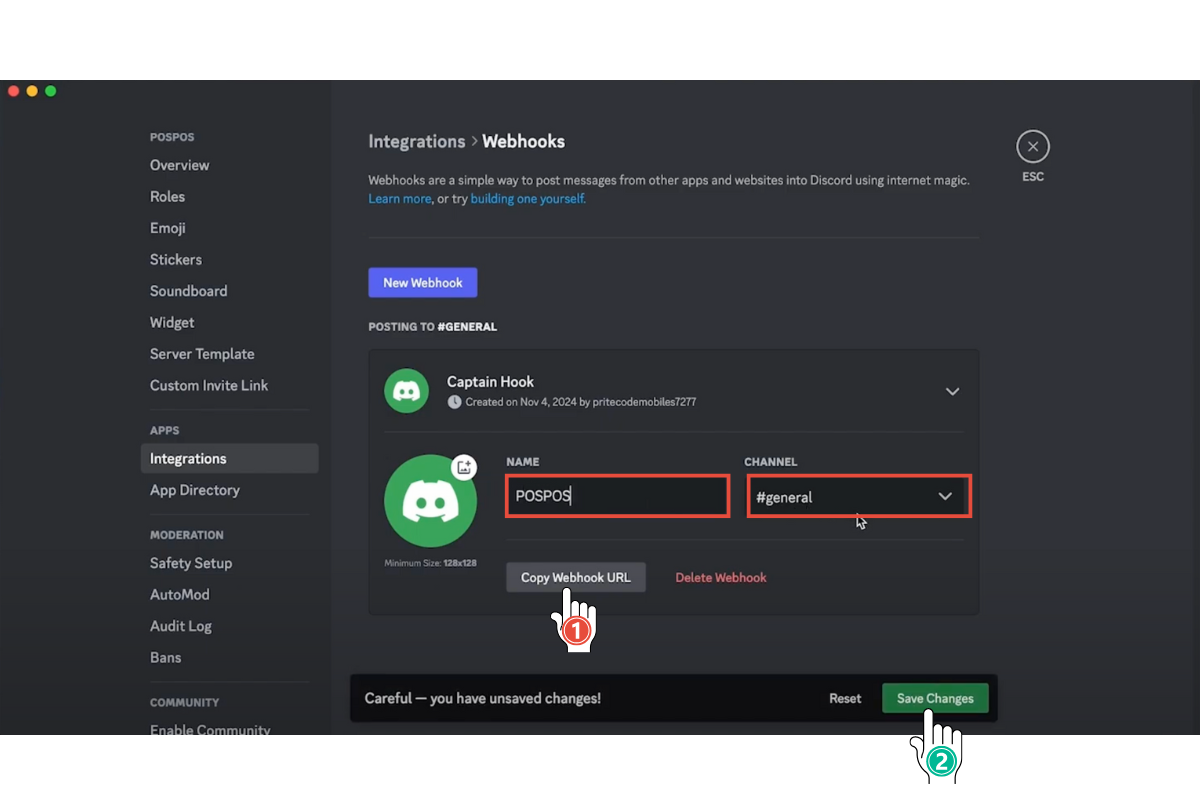Reset the unsaved changes
This screenshot has width=1200, height=800.
pos(845,698)
